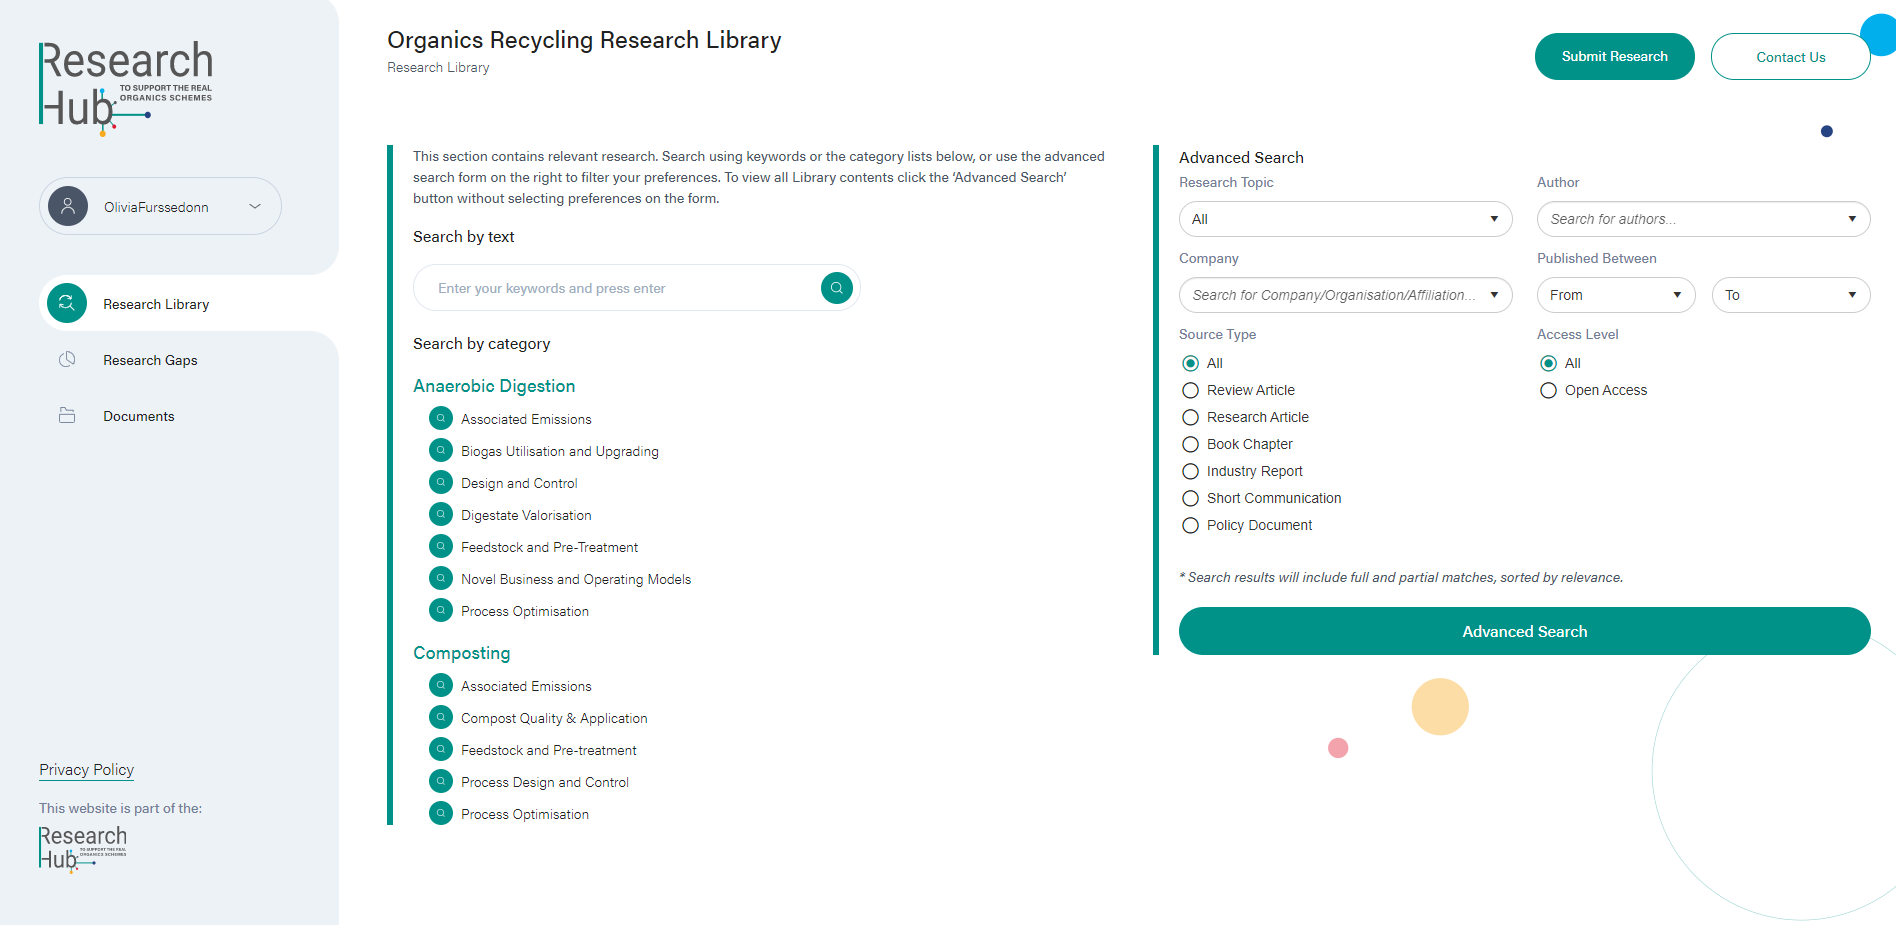Screen dimensions: 1896x925
Task: Select Policy Document source type
Action: click(1190, 525)
